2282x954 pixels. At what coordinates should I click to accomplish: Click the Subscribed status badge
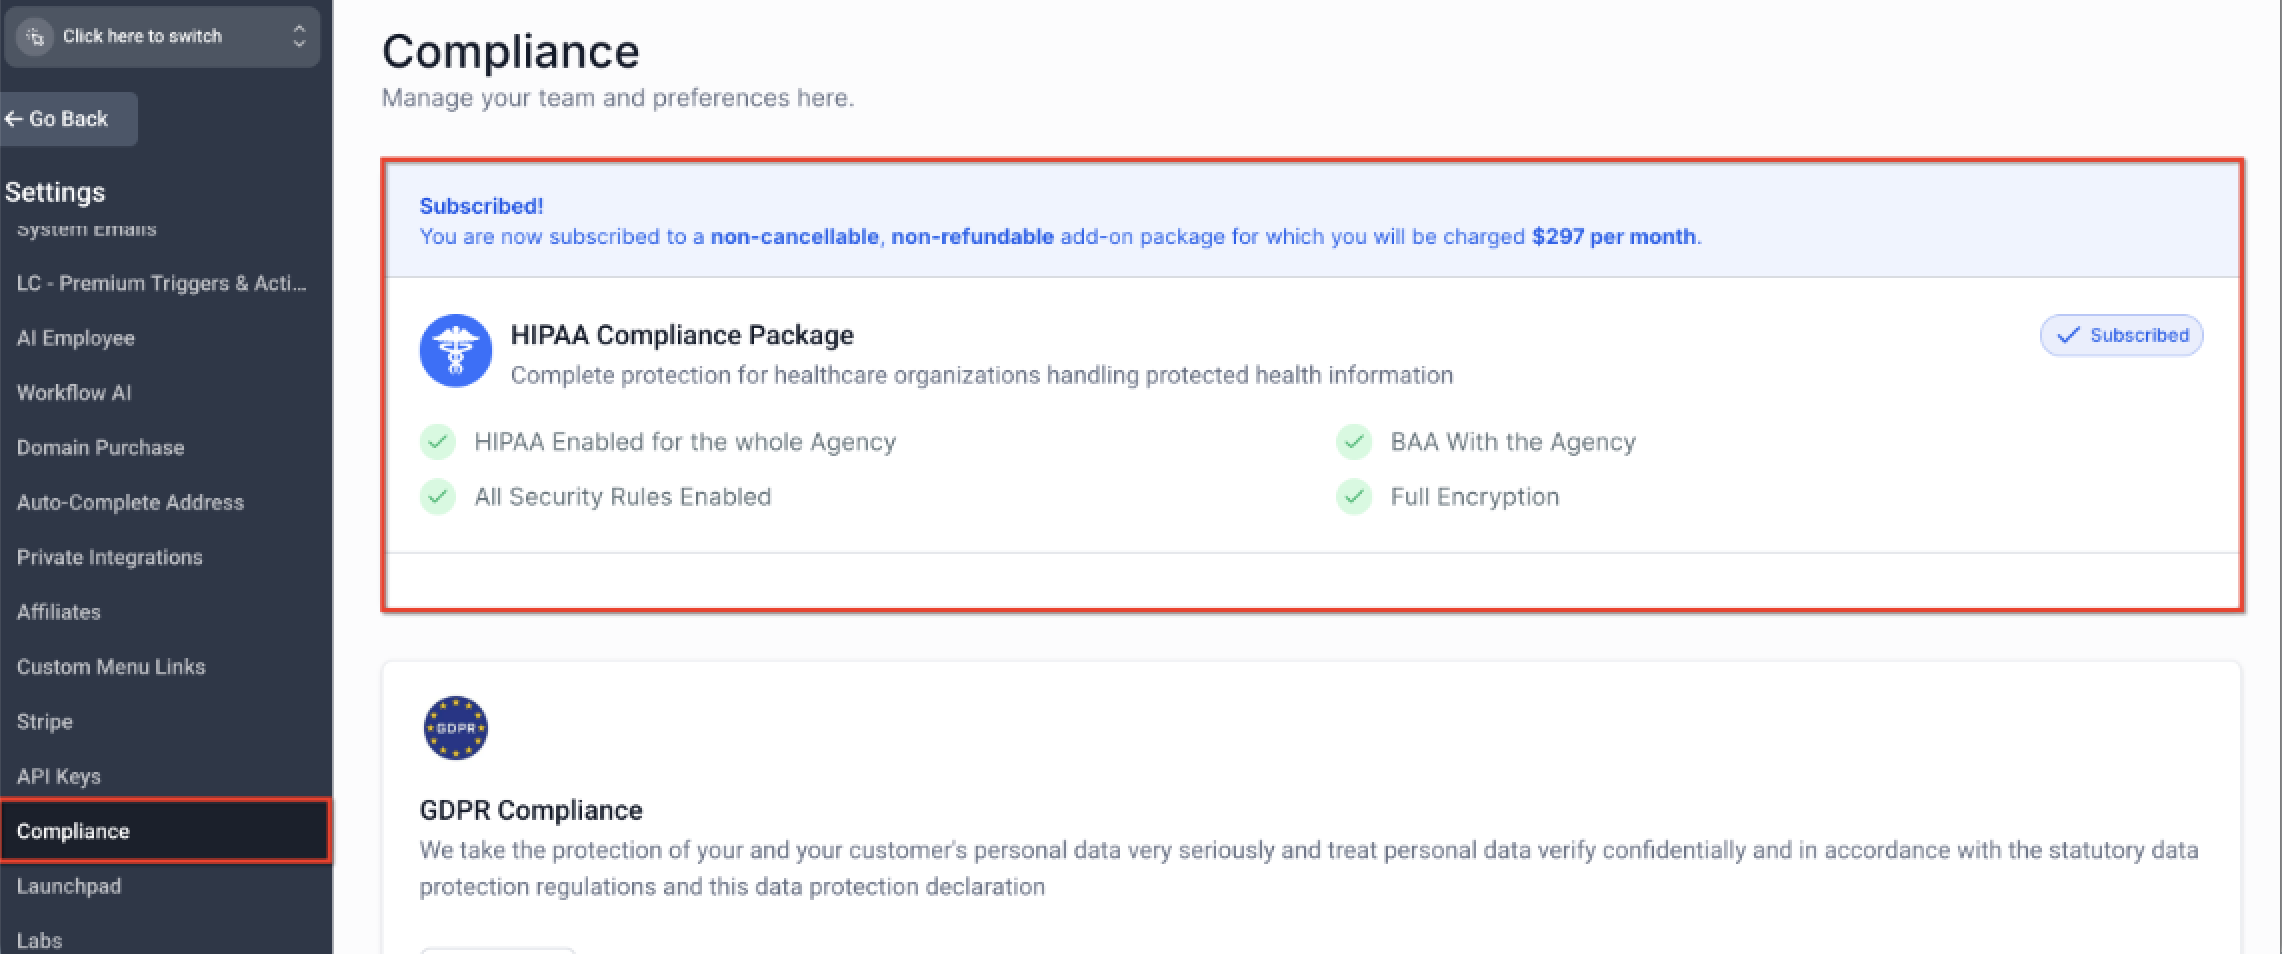click(x=2121, y=336)
